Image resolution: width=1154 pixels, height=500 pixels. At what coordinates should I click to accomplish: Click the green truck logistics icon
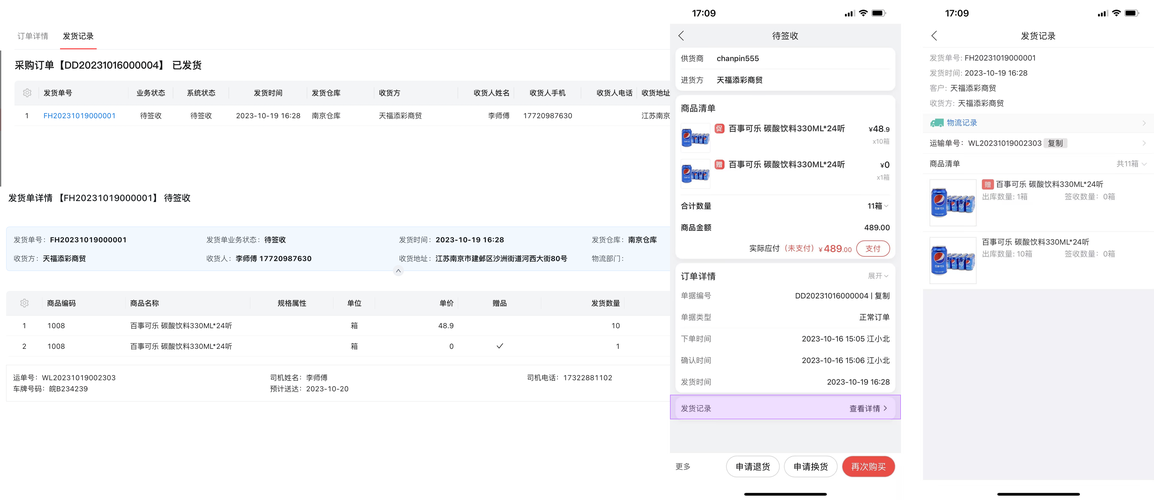(x=936, y=123)
